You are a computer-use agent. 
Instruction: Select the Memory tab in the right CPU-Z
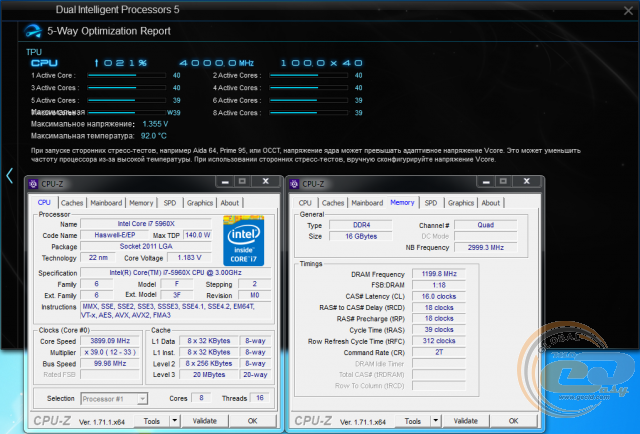click(402, 203)
